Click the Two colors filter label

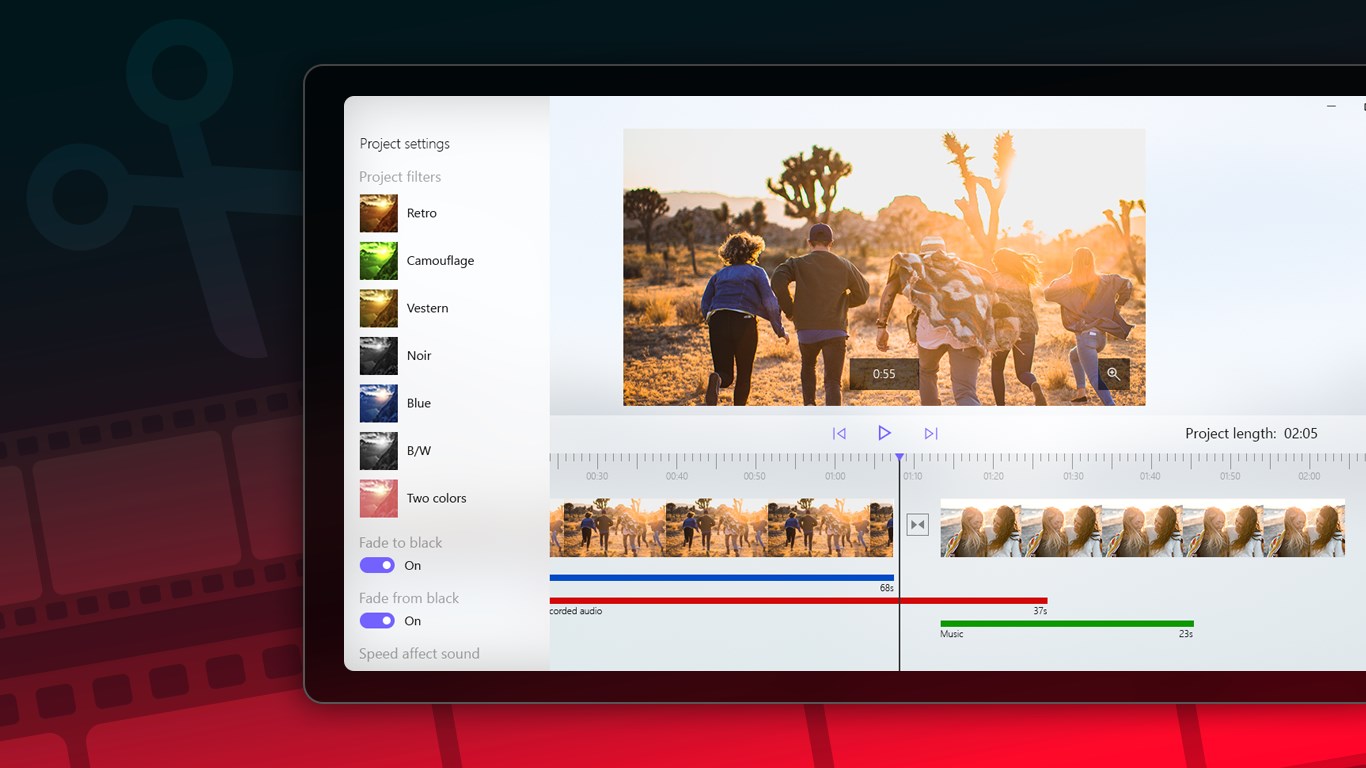pos(436,498)
